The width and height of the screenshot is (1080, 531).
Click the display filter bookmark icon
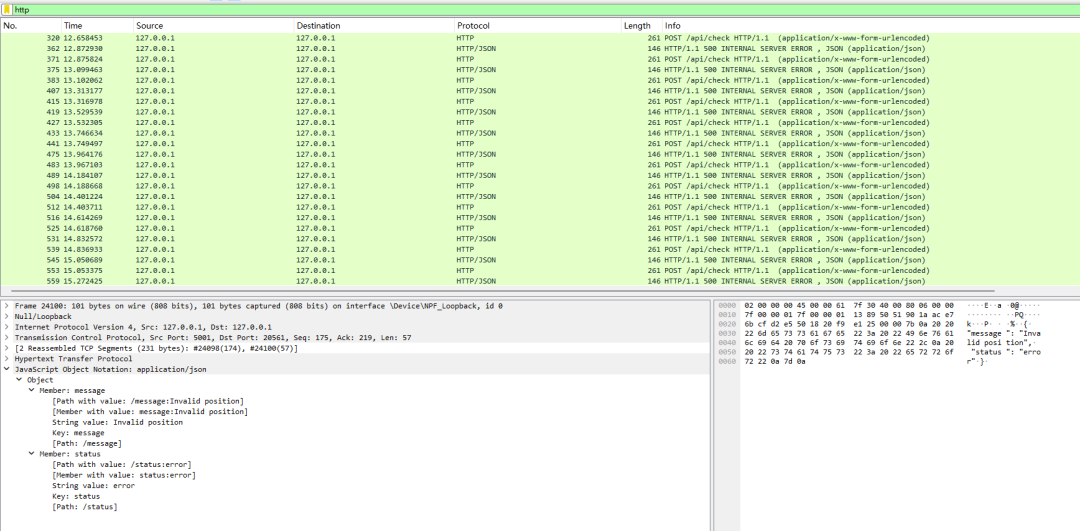(8, 9)
